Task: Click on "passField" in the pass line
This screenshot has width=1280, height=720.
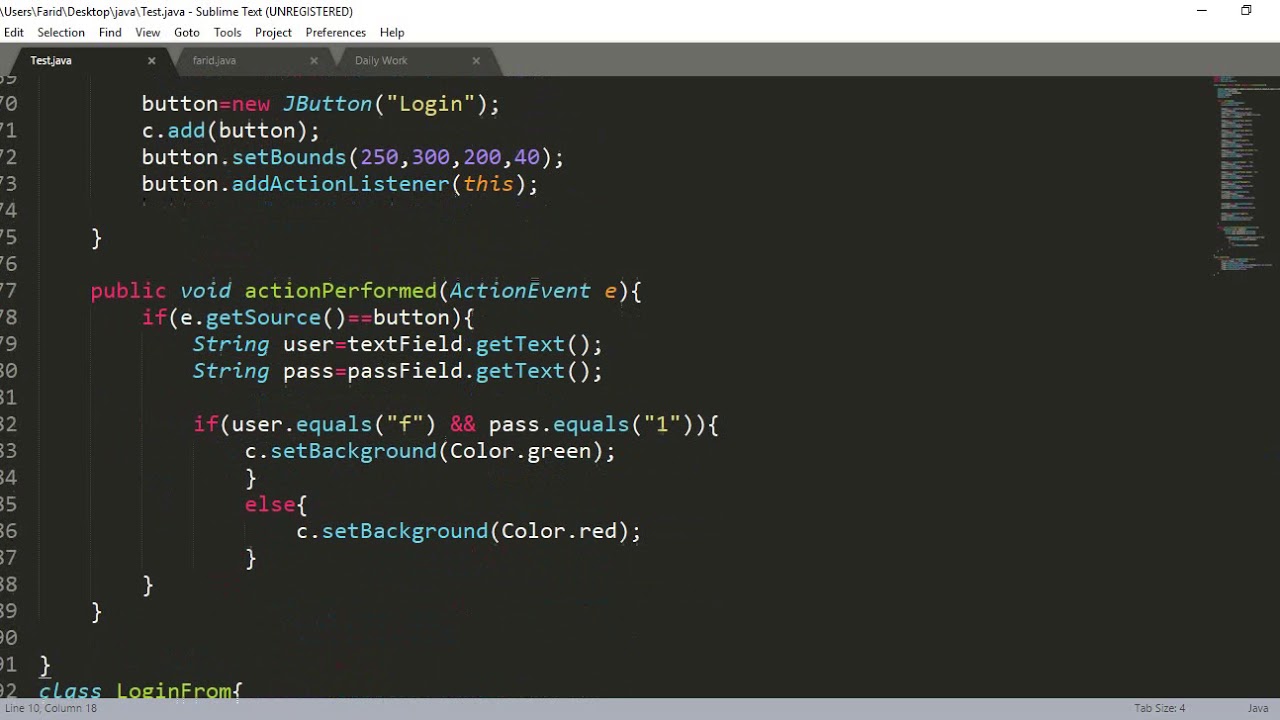Action: (x=405, y=371)
